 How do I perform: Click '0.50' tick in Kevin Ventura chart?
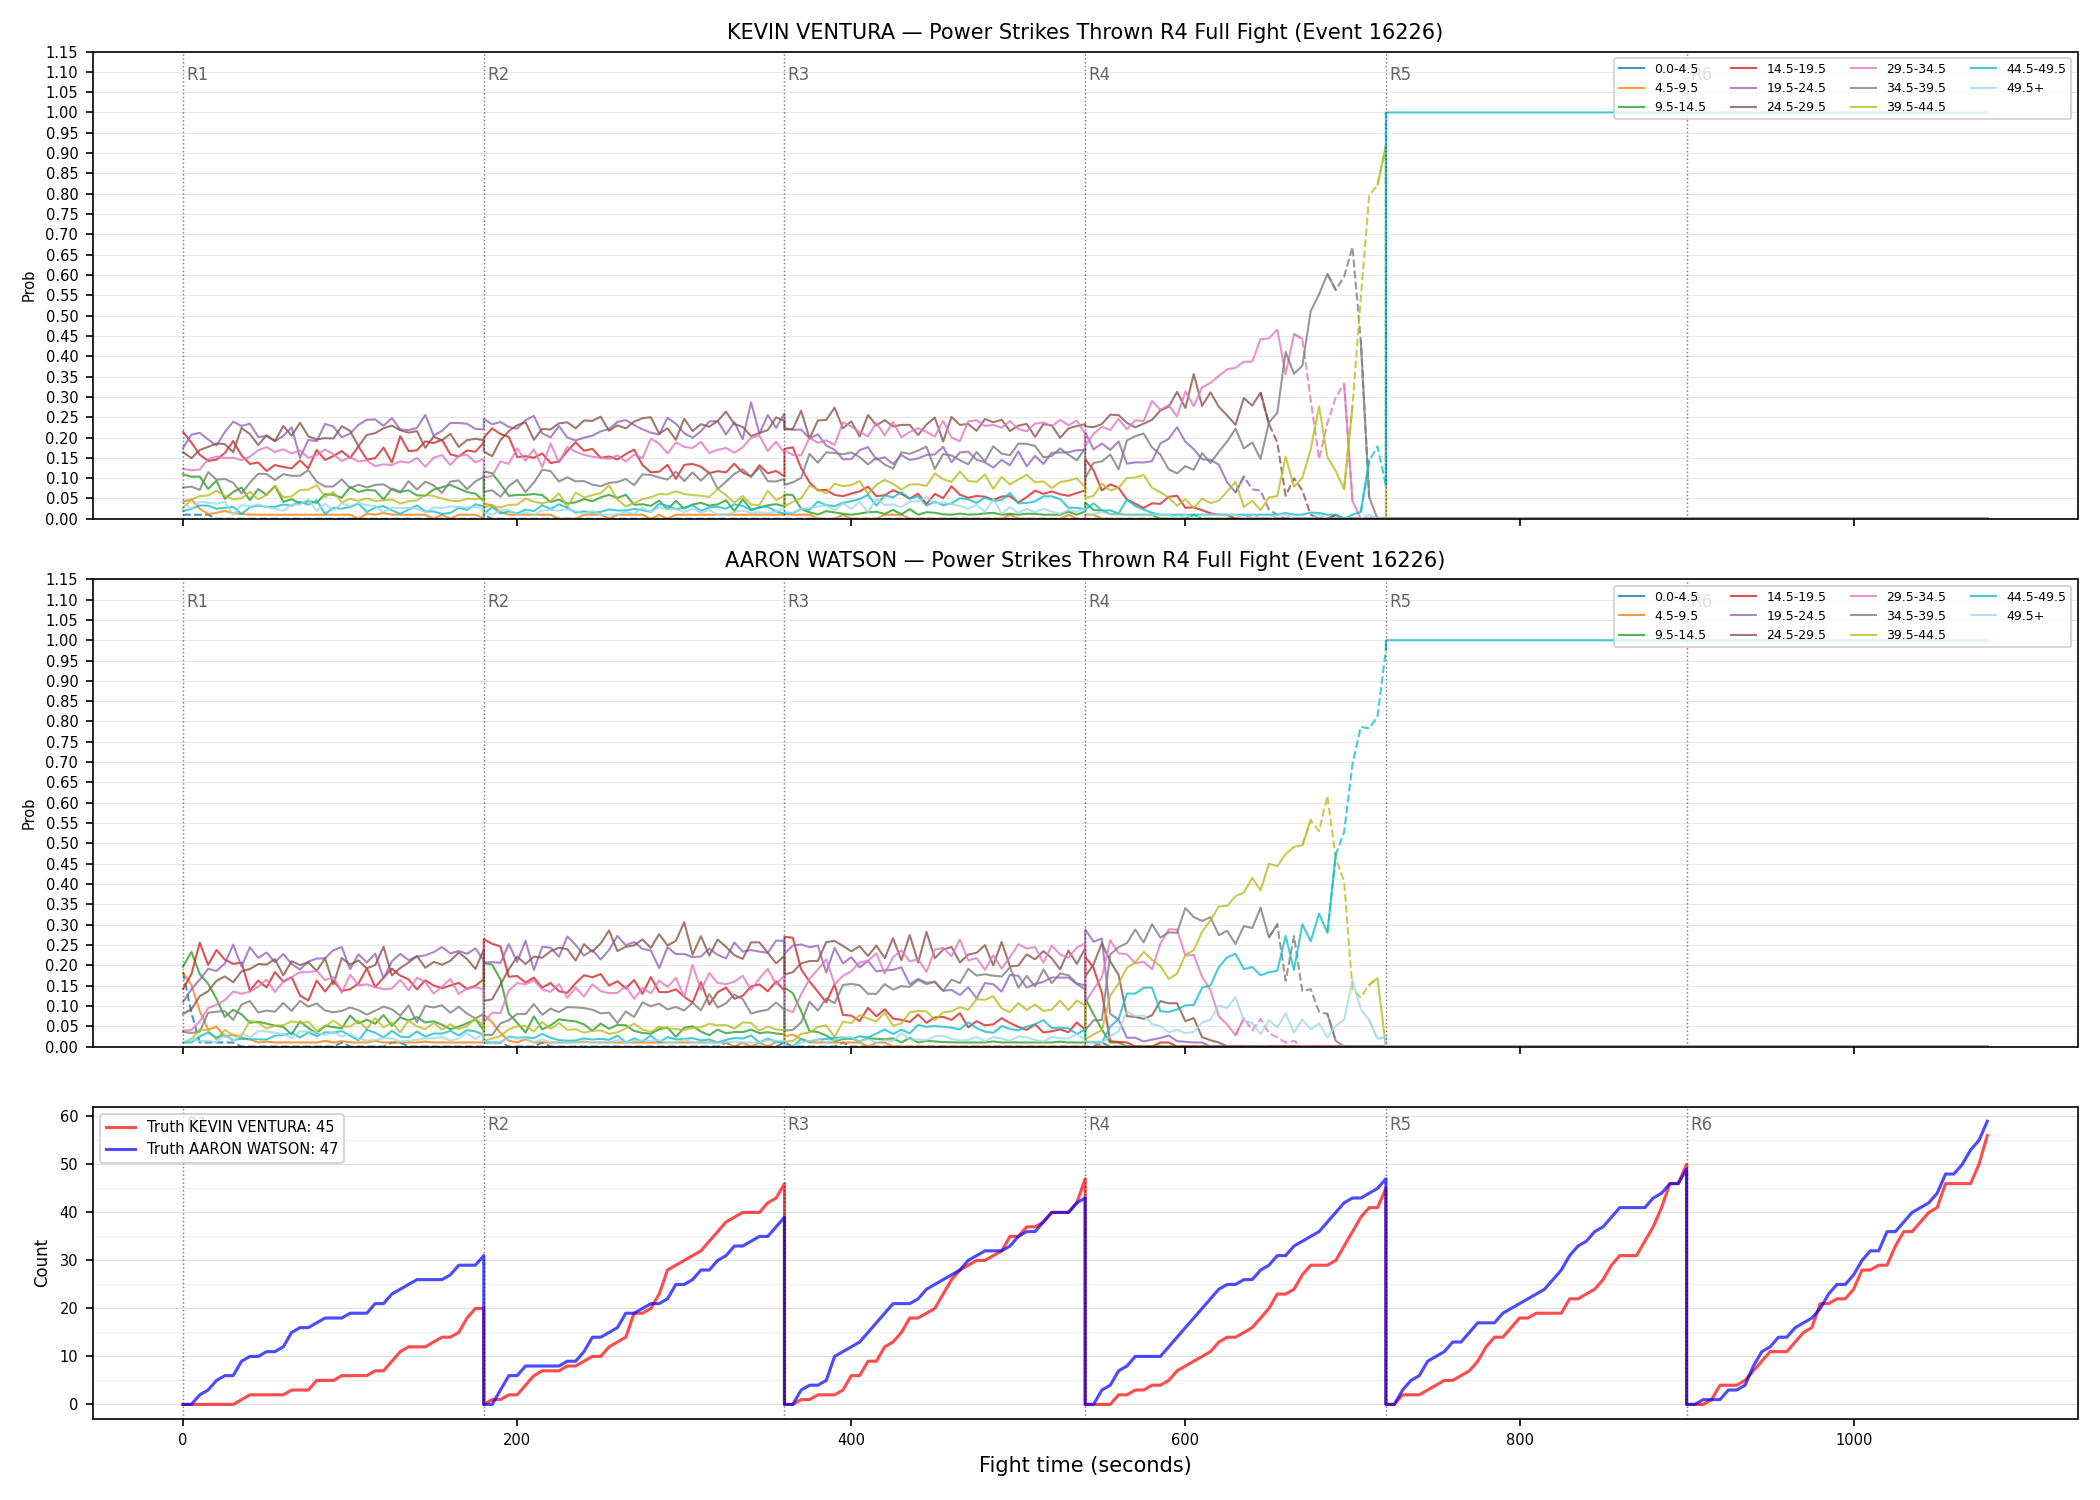pyautogui.click(x=62, y=316)
